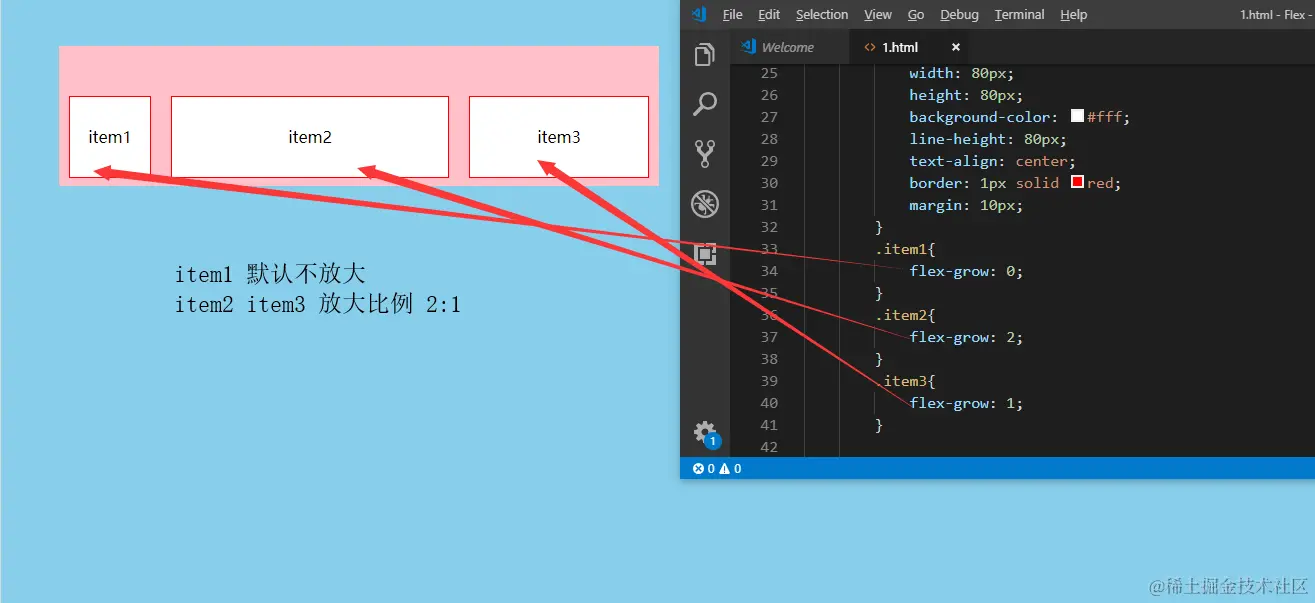Open the File menu
The height and width of the screenshot is (603, 1315).
tap(732, 15)
